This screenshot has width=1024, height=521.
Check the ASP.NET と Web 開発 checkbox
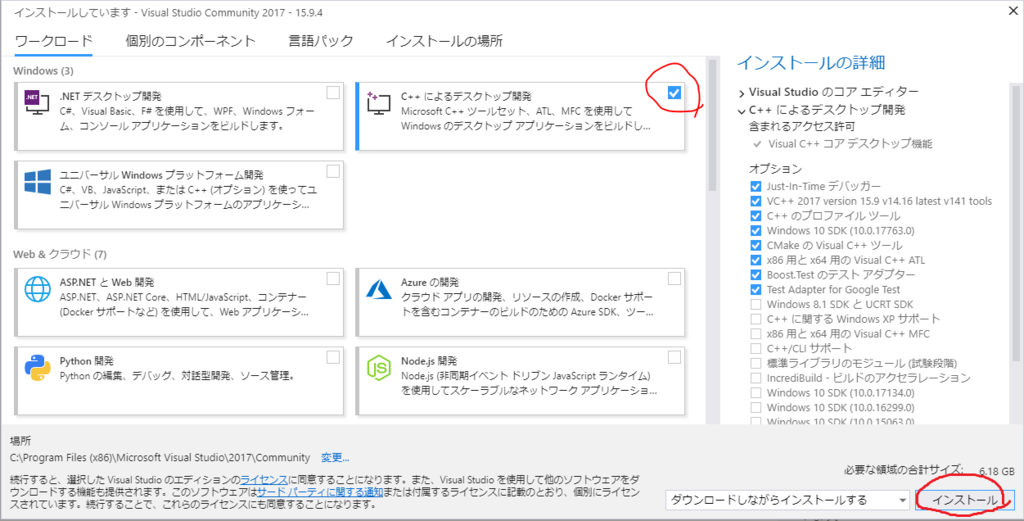(x=333, y=279)
